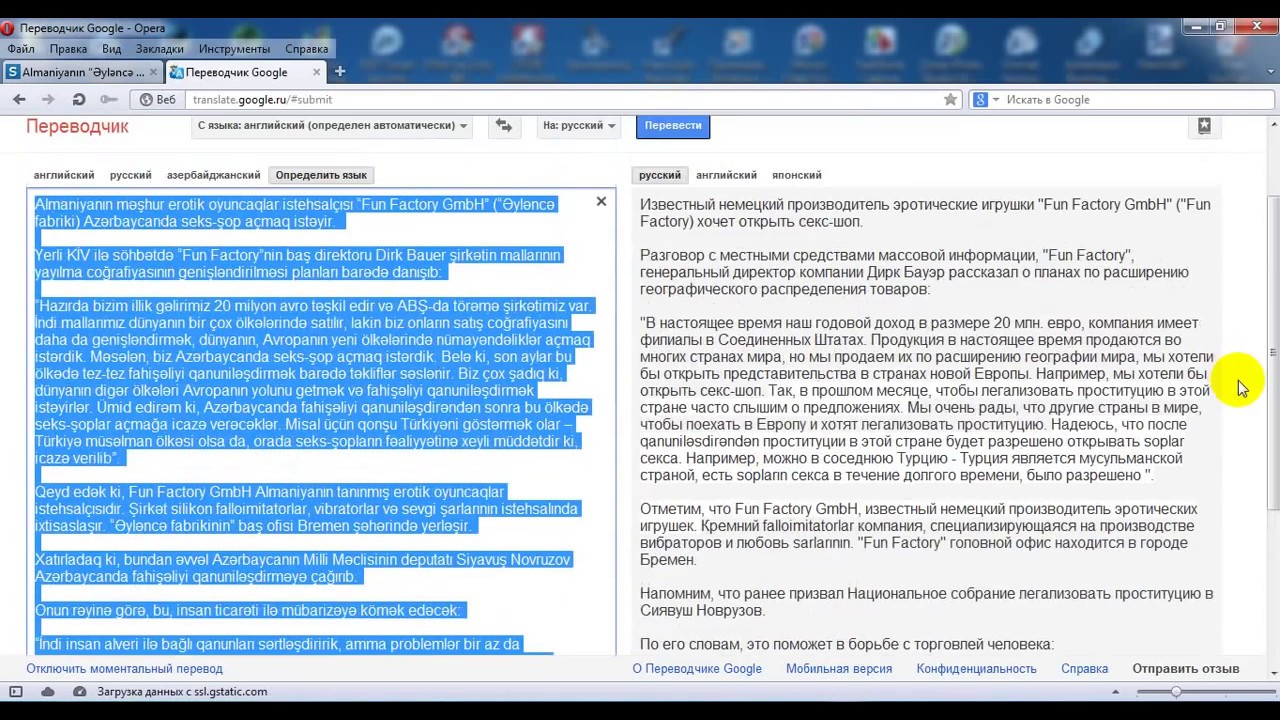This screenshot has height=720, width=1280.
Task: Close the Almaniyanın Əyləncə tab
Action: tap(153, 72)
